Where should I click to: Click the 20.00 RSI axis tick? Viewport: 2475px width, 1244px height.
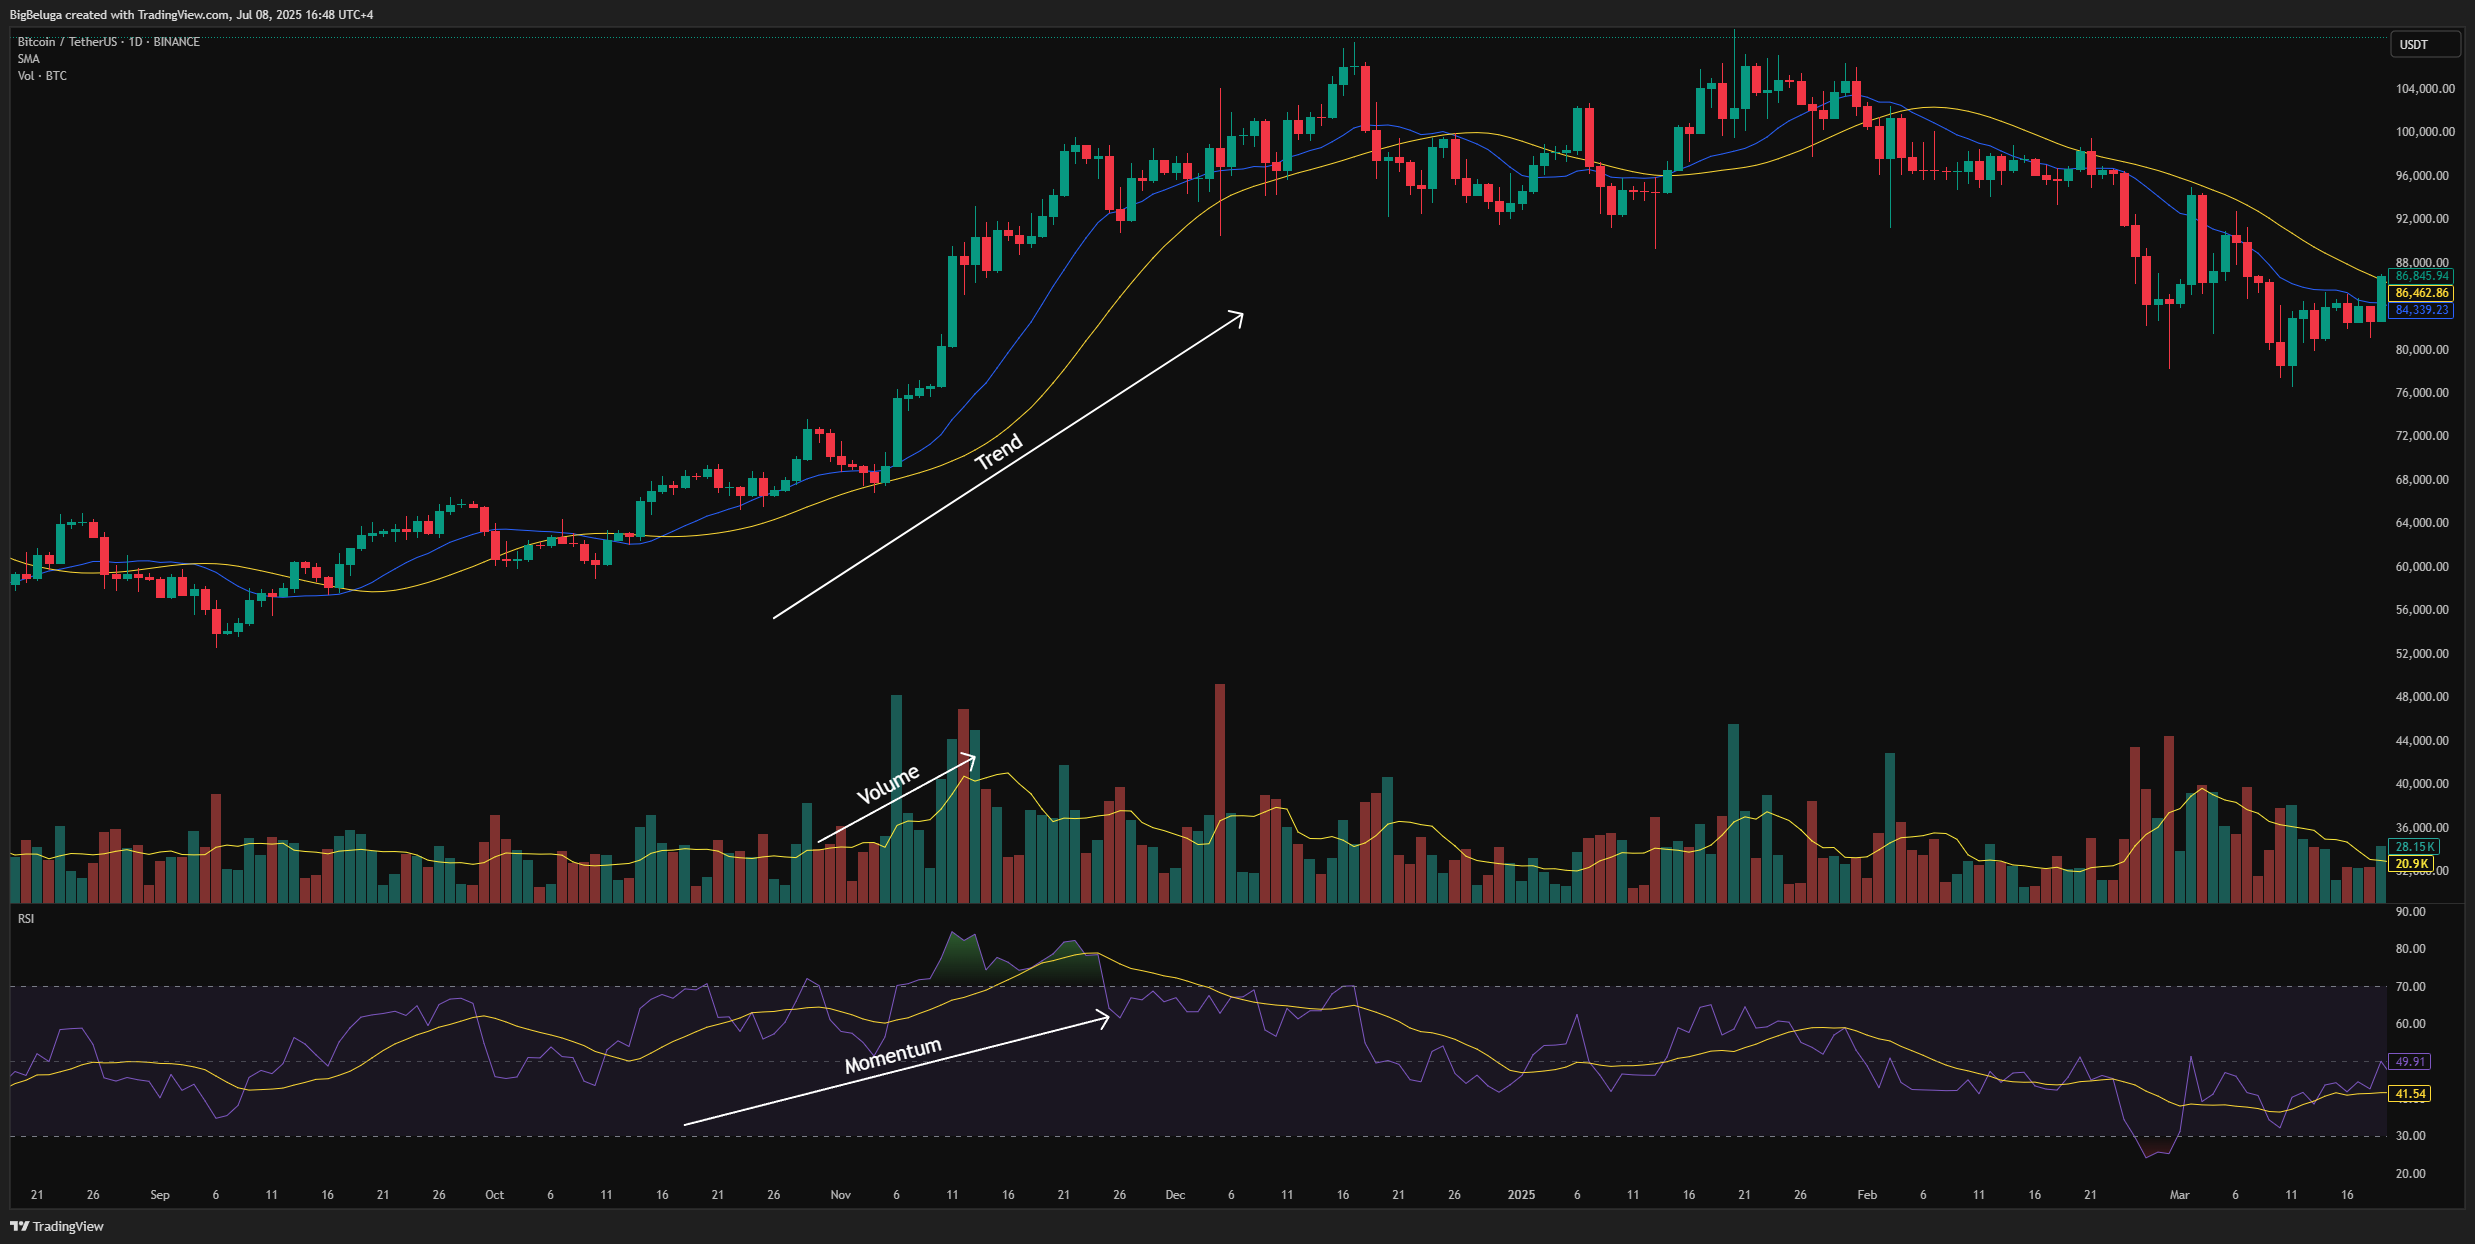2411,1174
